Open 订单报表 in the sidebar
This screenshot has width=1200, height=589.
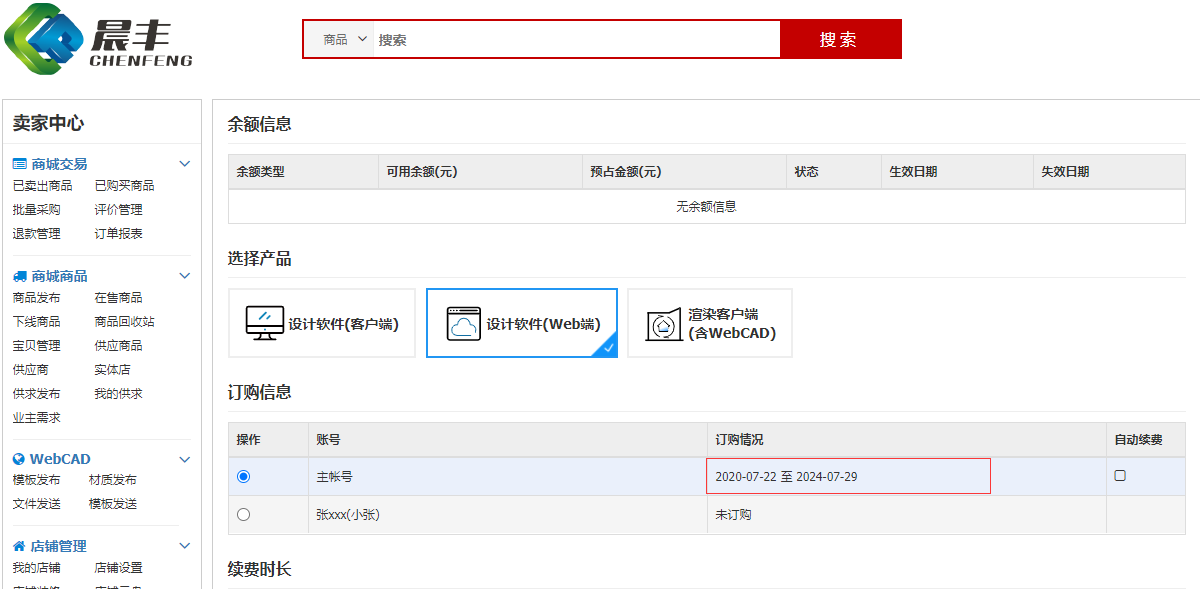tap(118, 234)
